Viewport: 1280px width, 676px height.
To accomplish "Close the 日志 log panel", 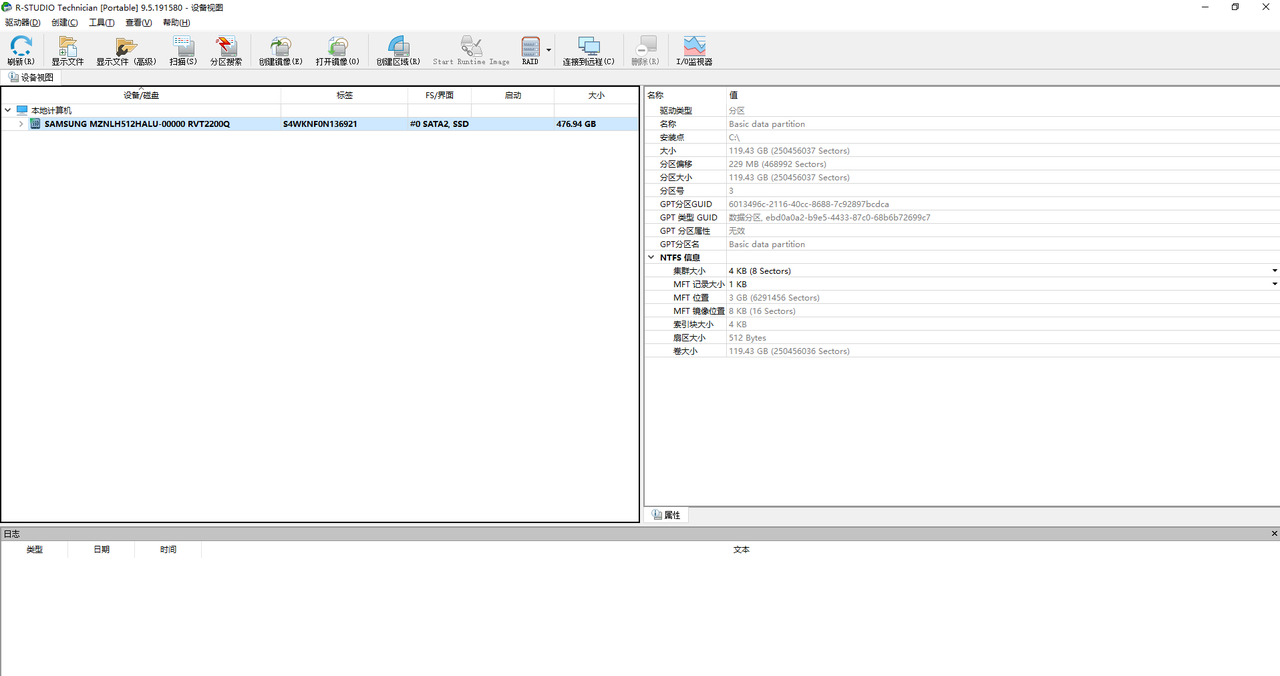I will pos(1274,534).
